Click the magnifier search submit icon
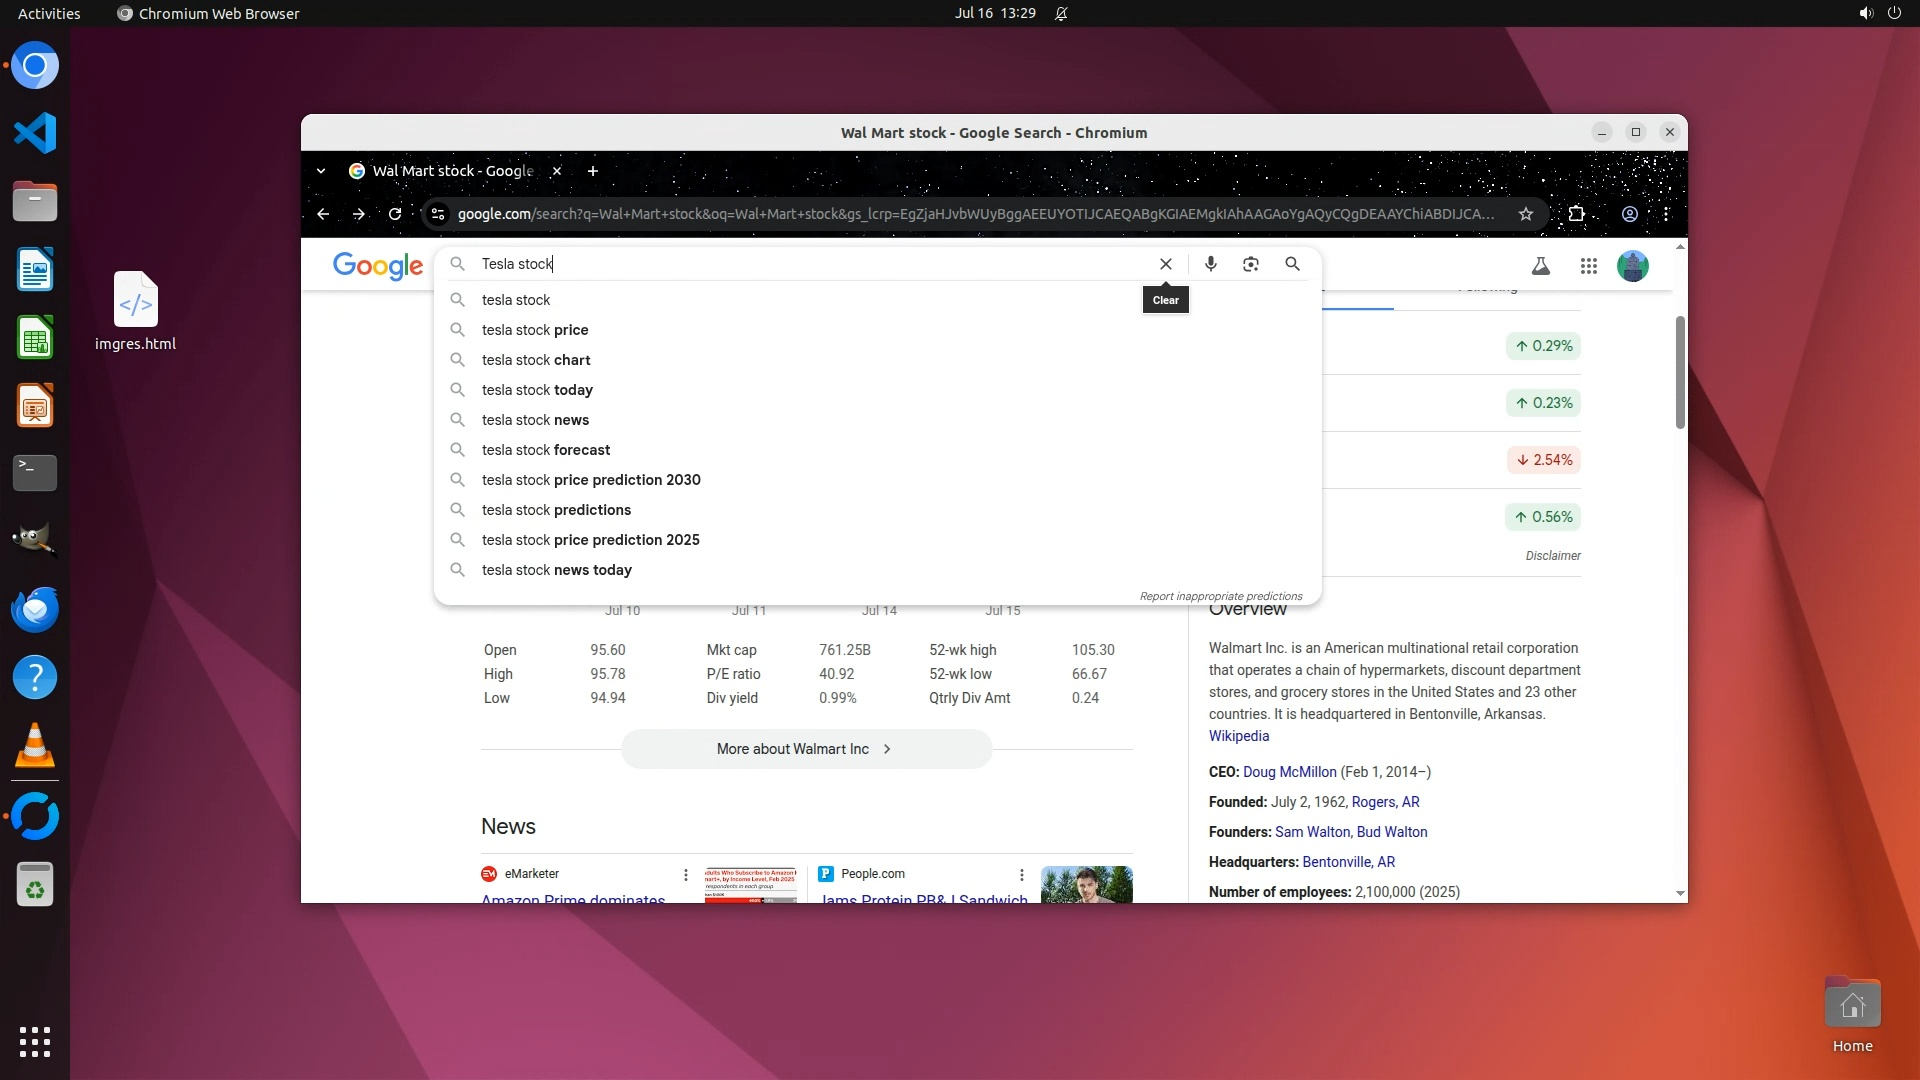Screen dimensions: 1920x1080 (x=1292, y=264)
